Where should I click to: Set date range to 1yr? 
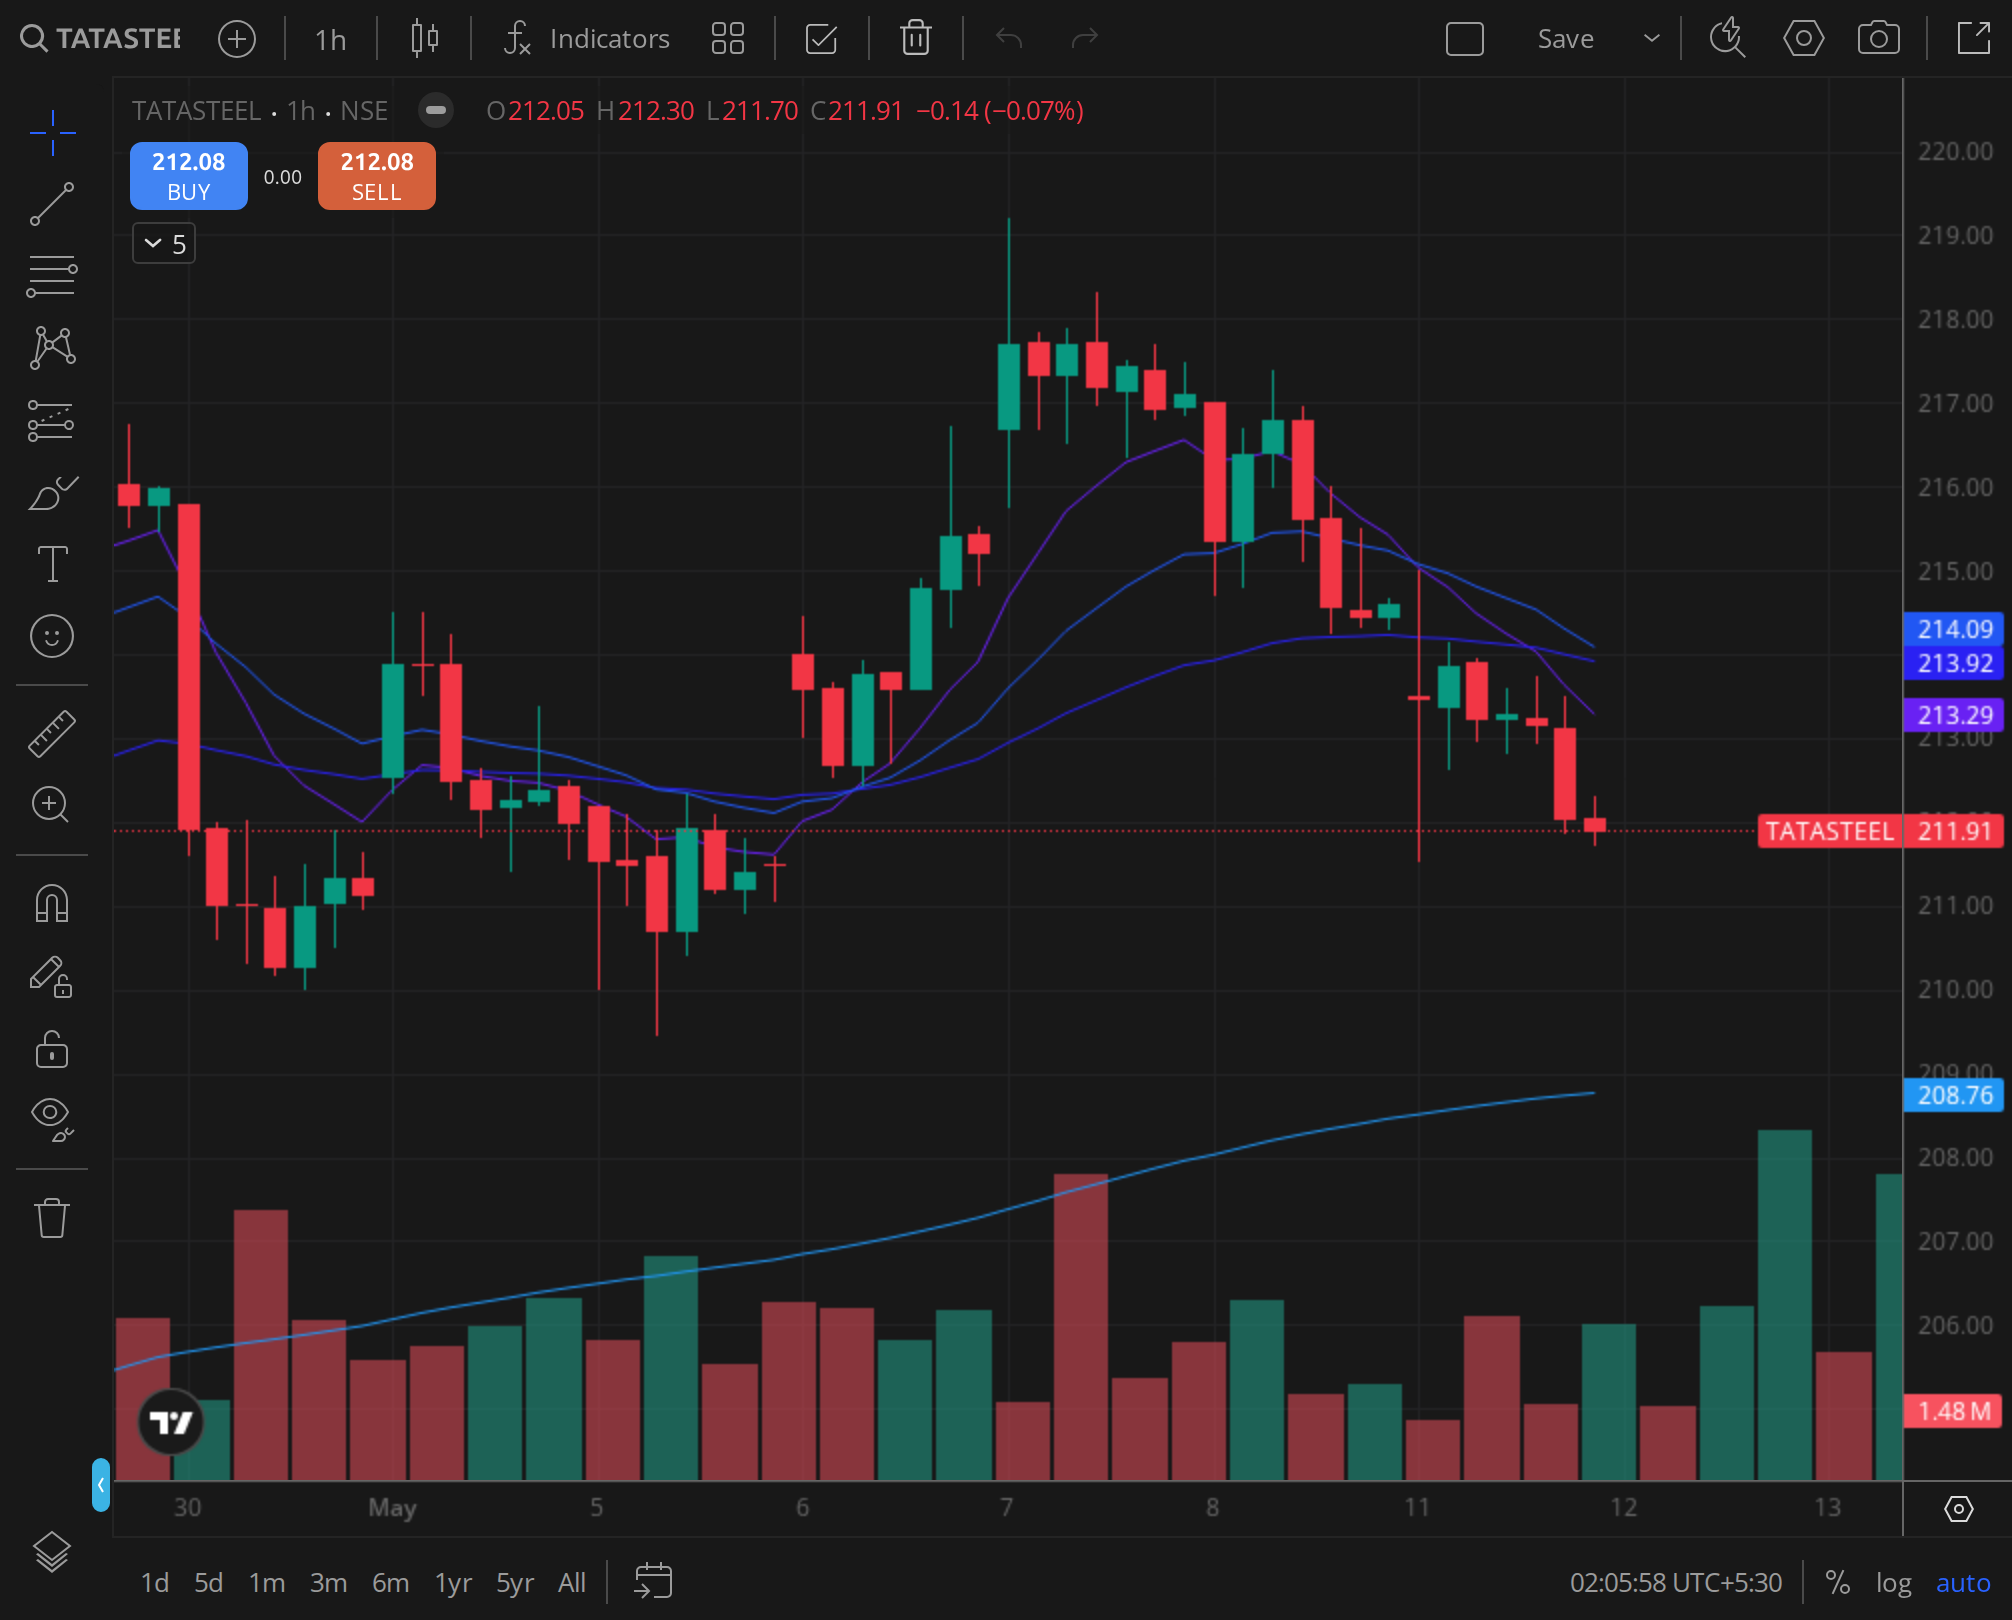click(453, 1582)
